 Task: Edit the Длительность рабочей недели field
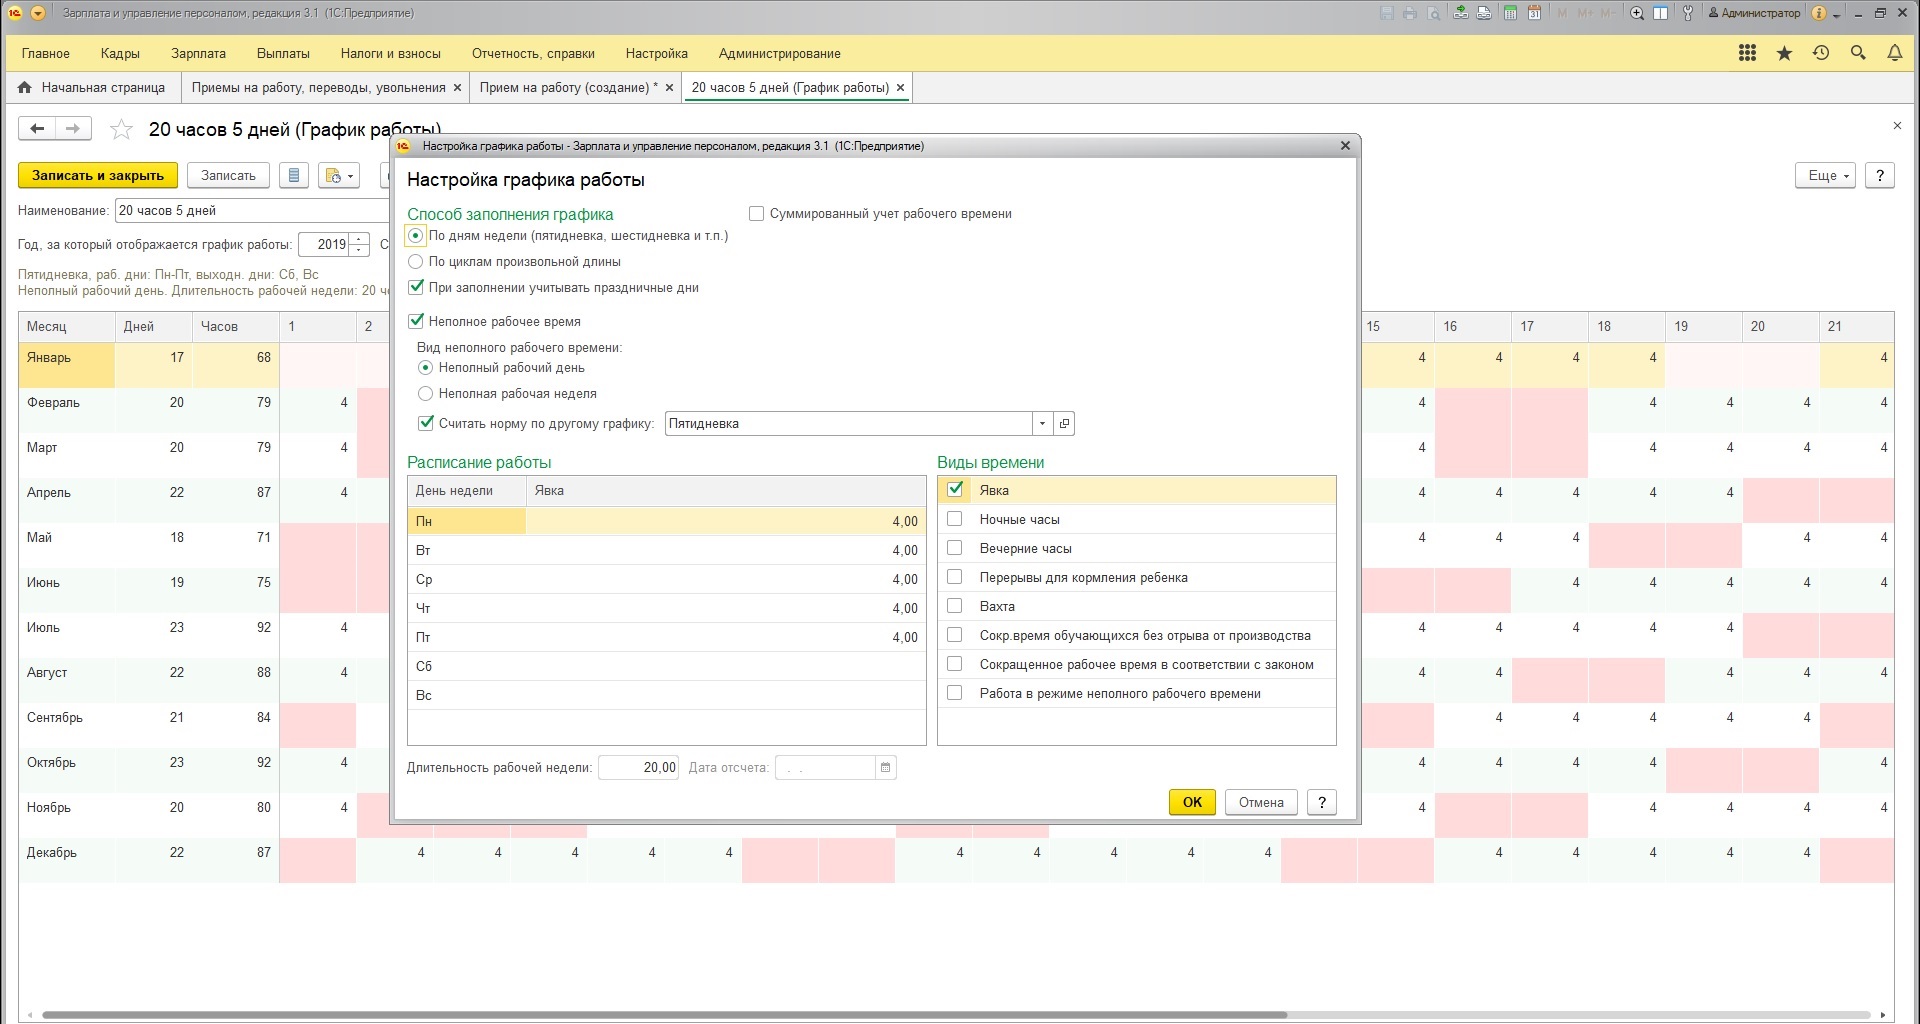pyautogui.click(x=638, y=767)
